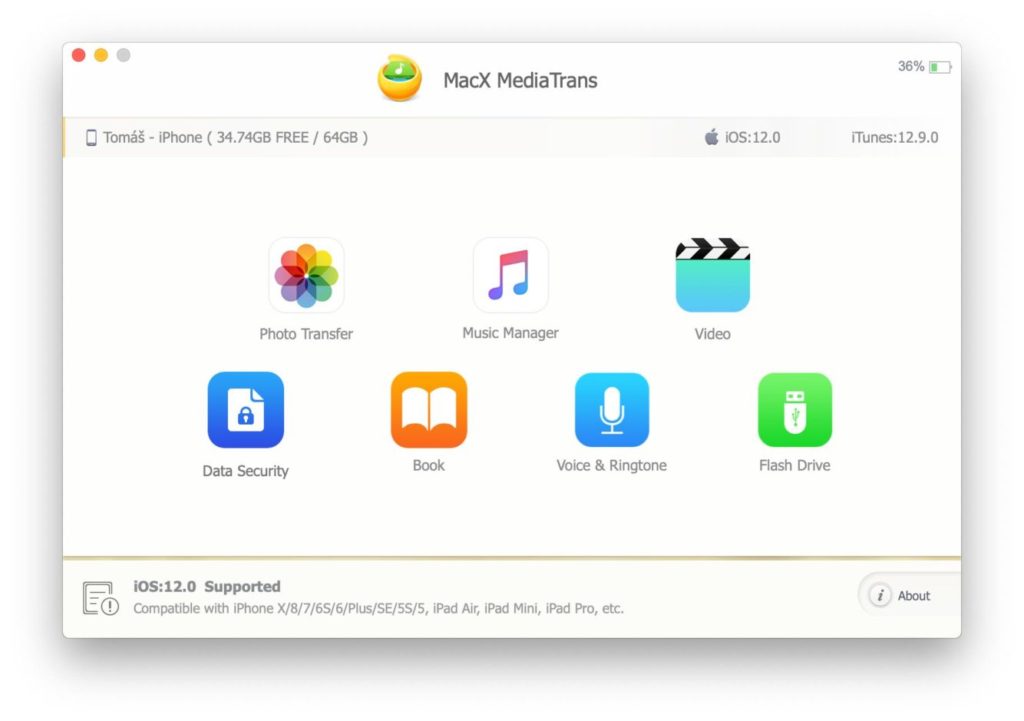1024x721 pixels.
Task: Open the Video transfer module
Action: (x=712, y=275)
